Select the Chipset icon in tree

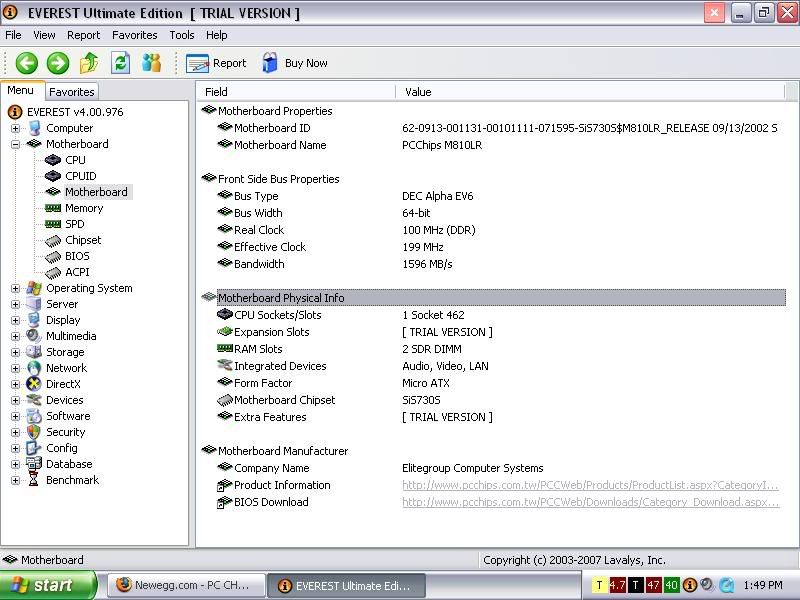point(53,240)
